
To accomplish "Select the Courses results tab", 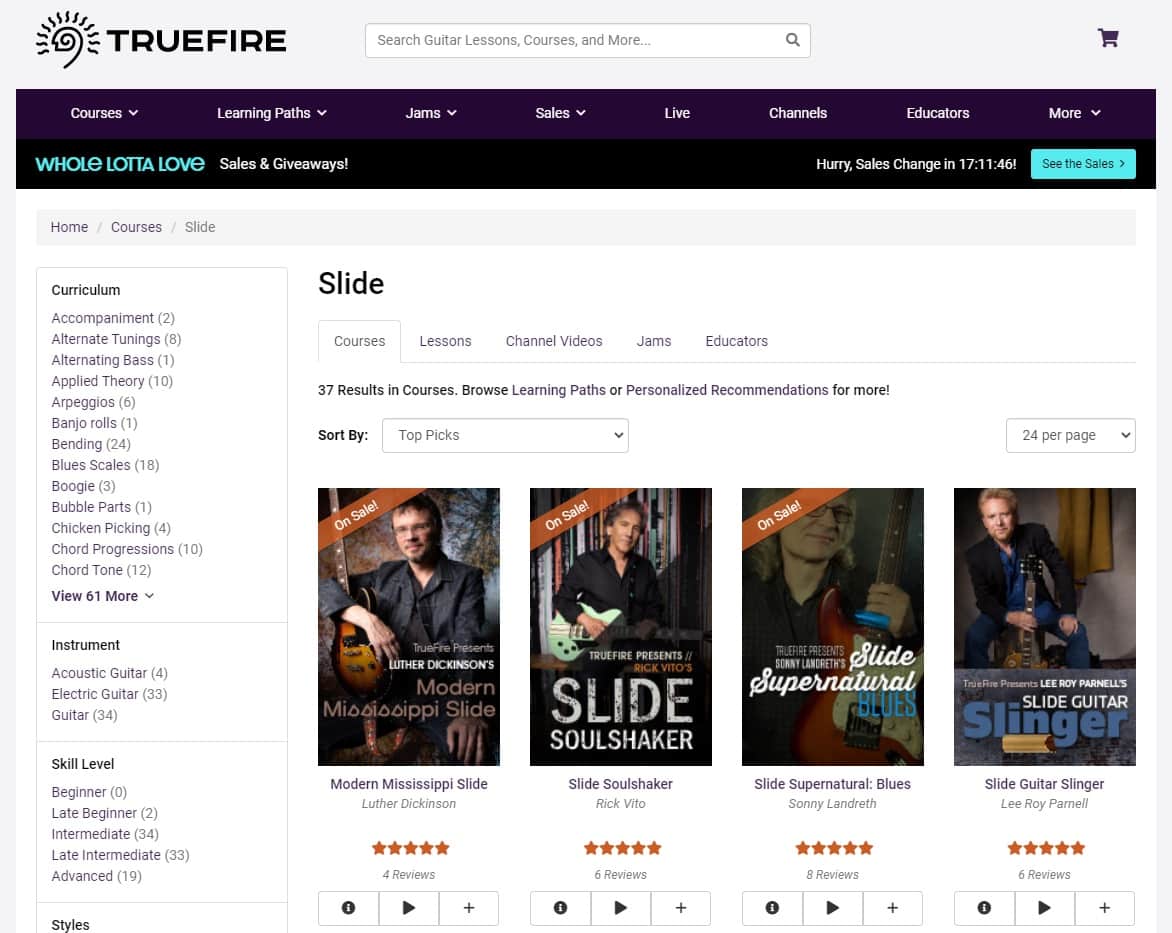I will point(360,341).
